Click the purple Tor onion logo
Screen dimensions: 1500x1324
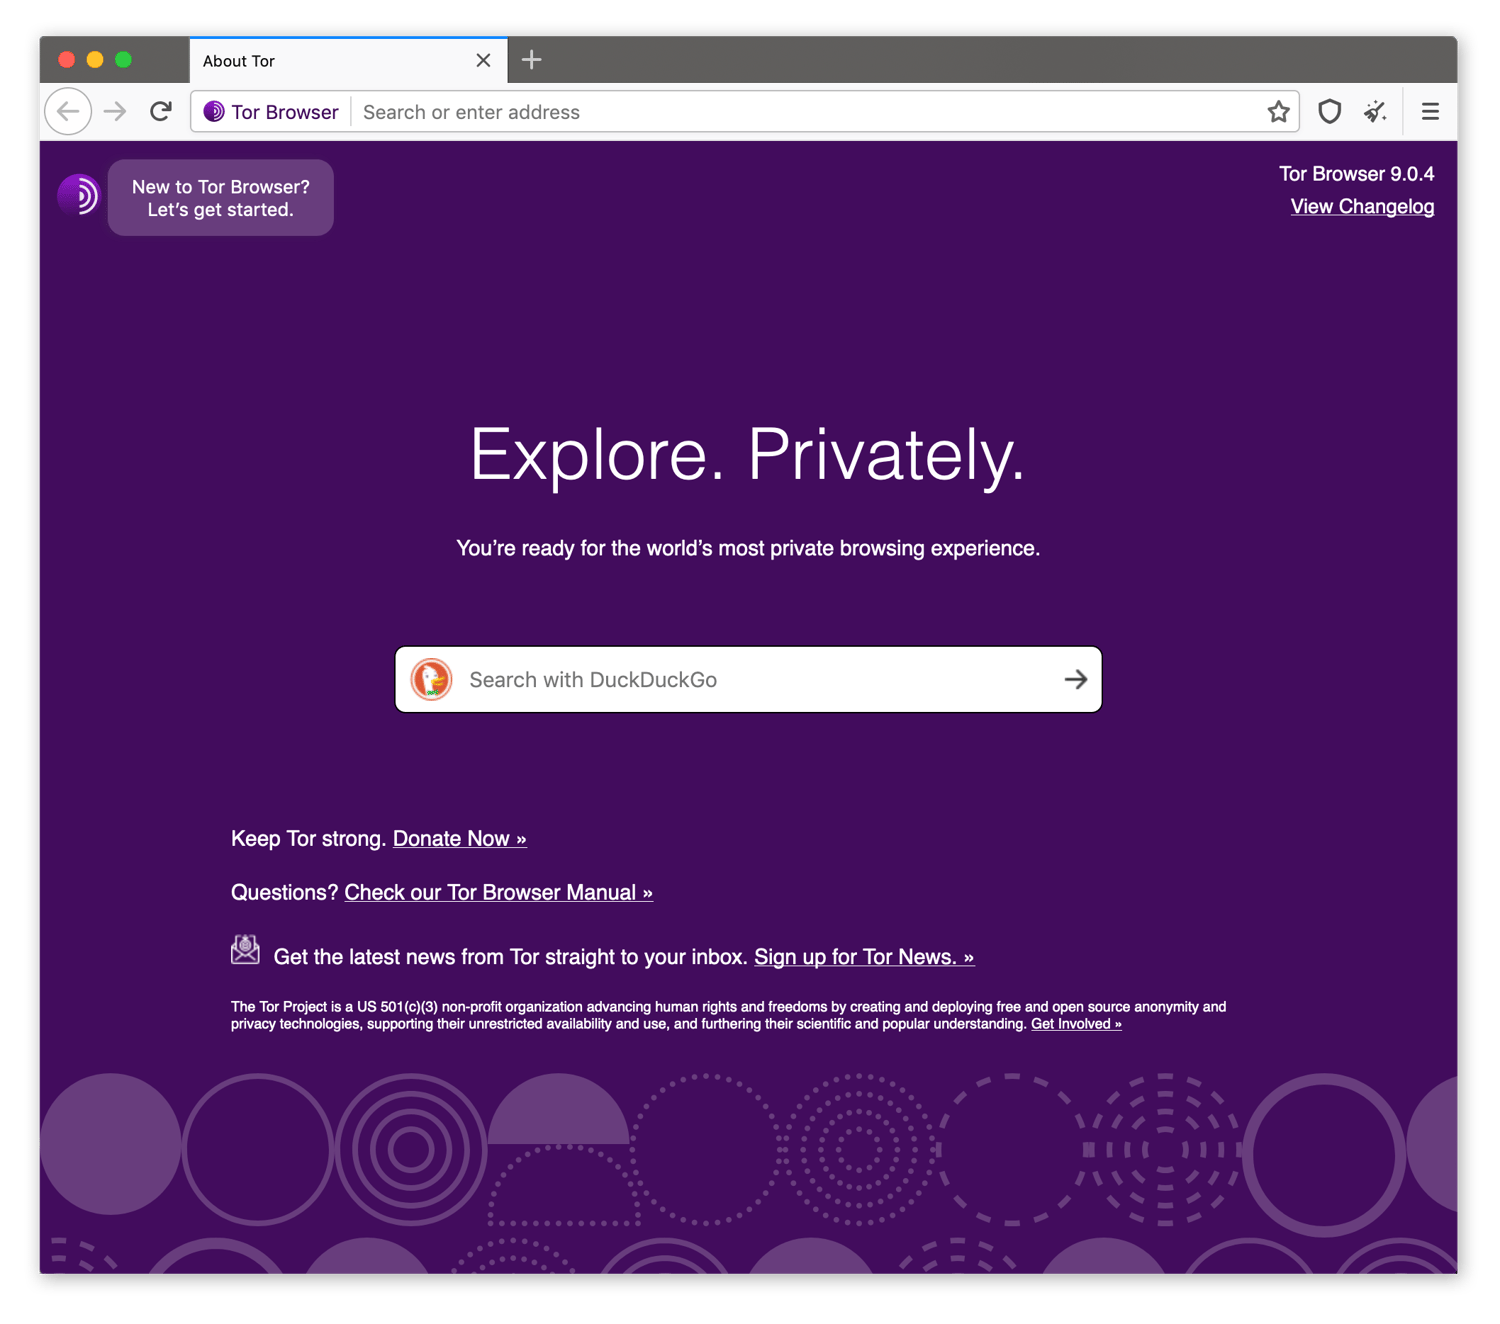[78, 195]
